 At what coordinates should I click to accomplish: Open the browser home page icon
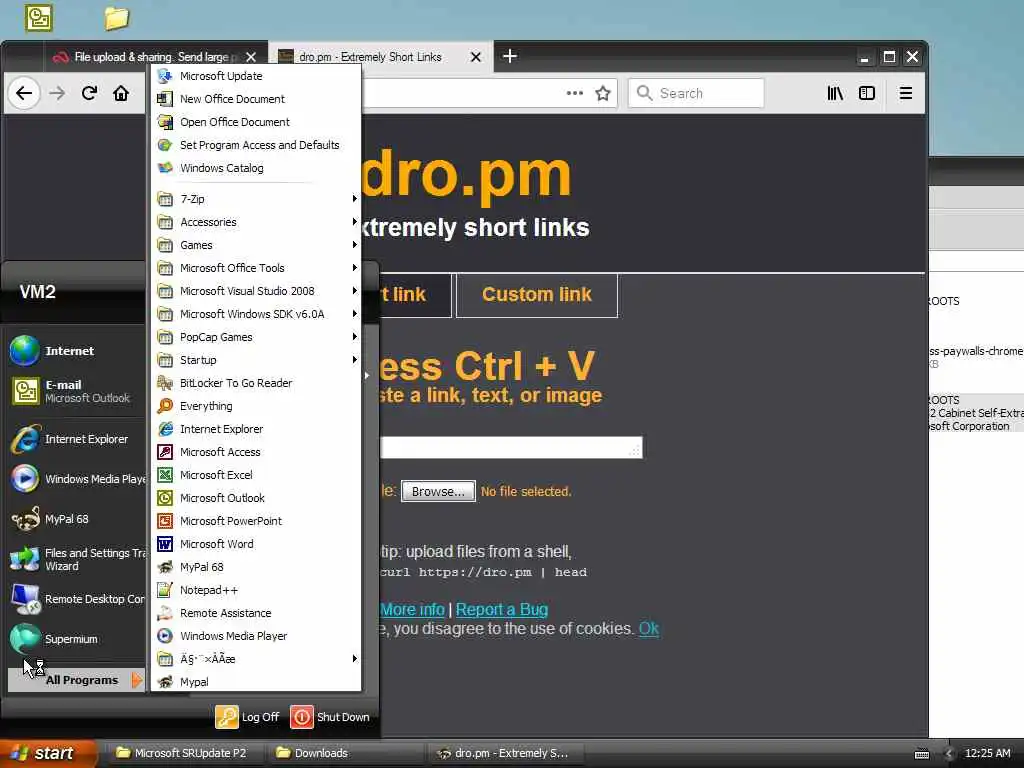(x=121, y=93)
